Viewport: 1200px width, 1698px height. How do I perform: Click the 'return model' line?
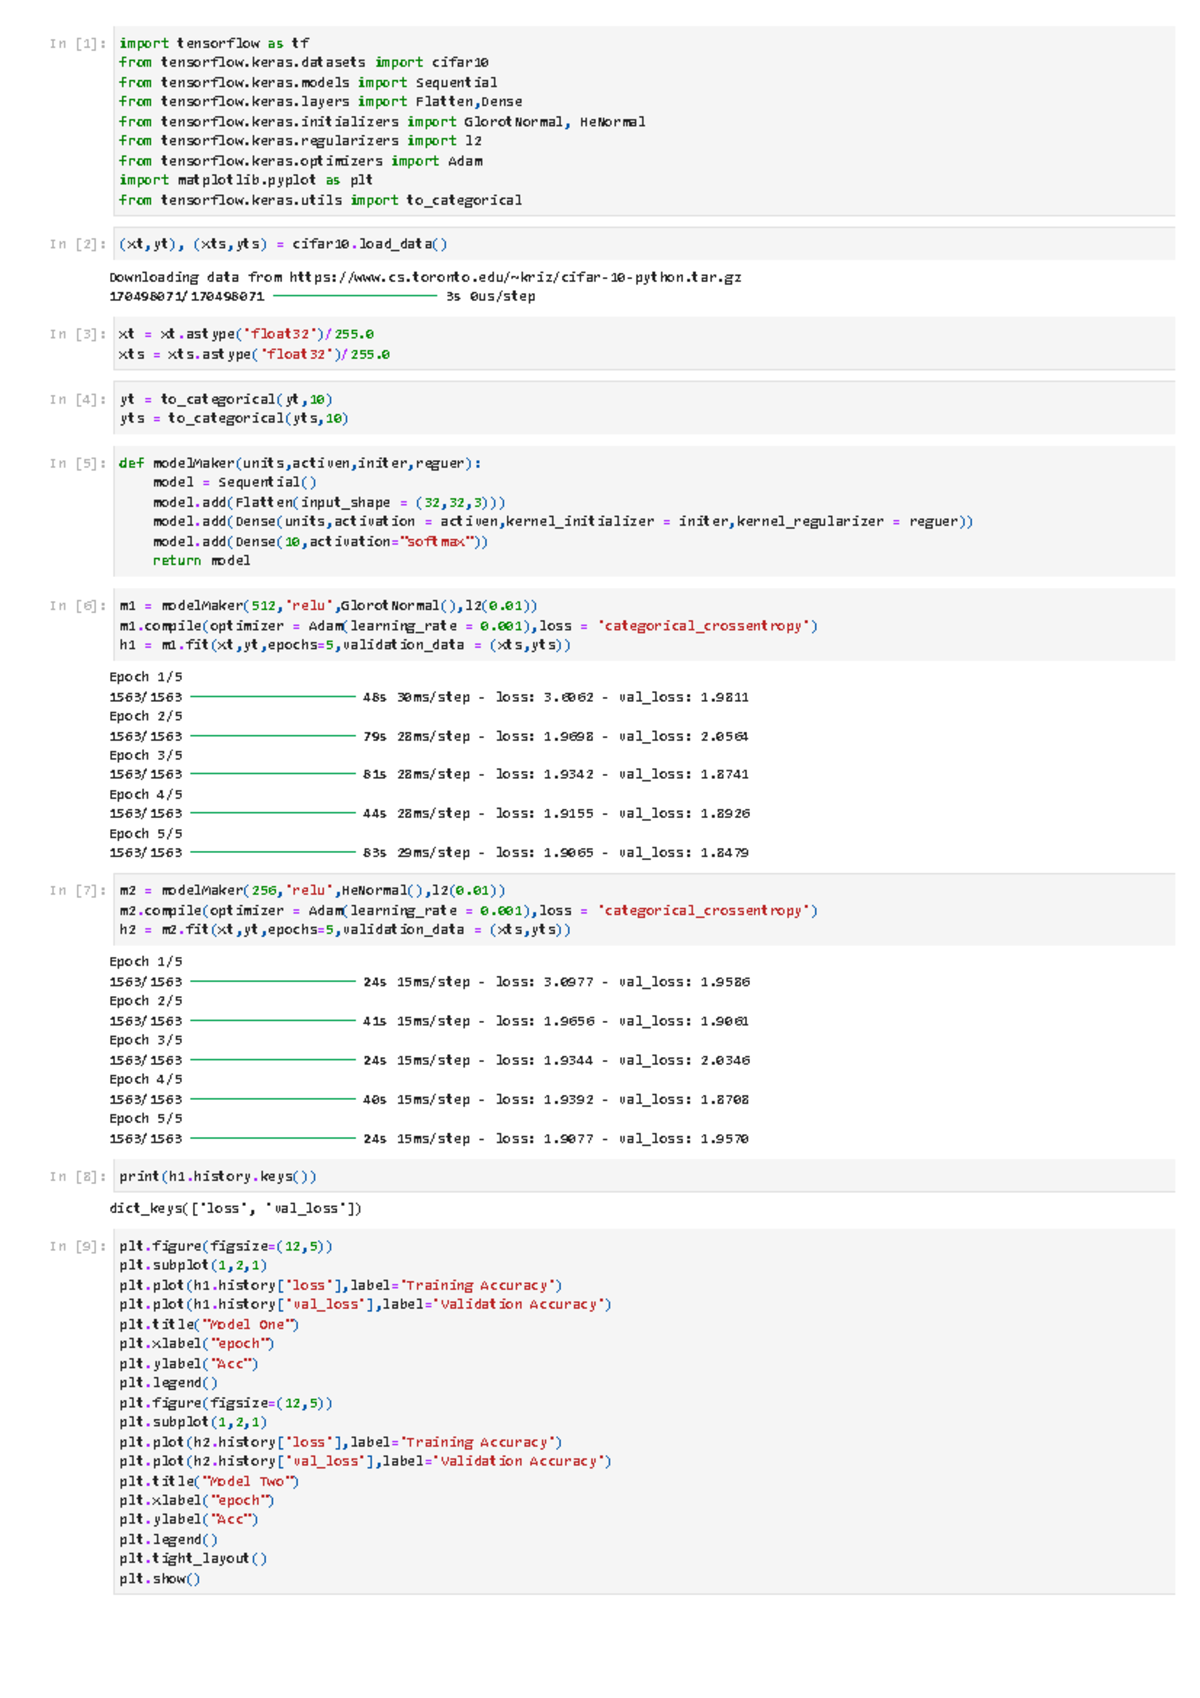coord(201,561)
